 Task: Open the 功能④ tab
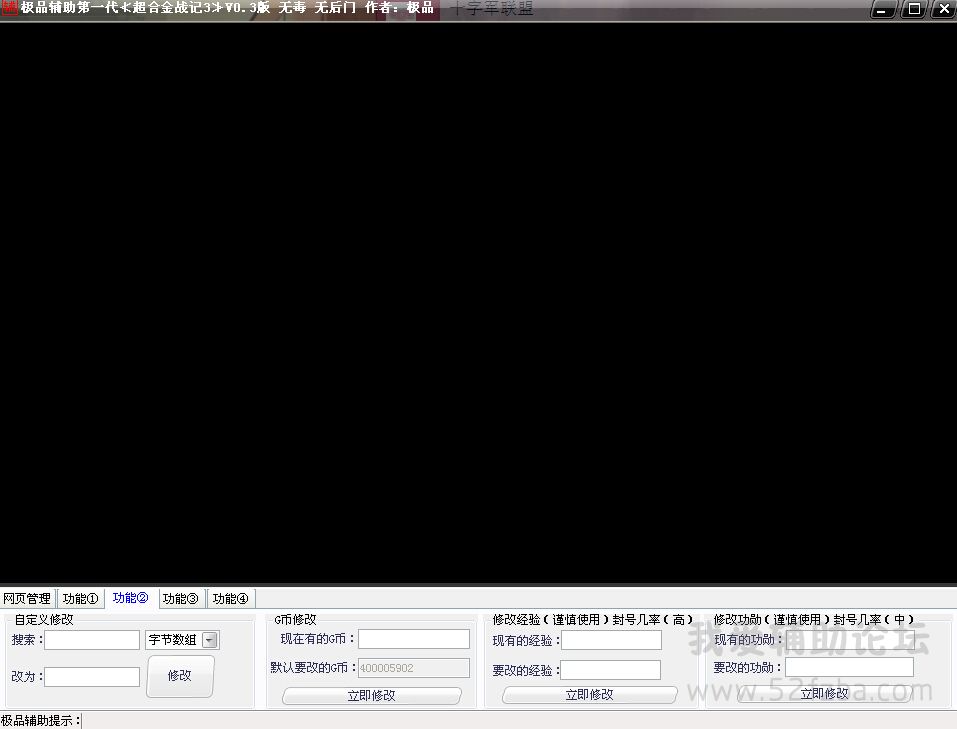pos(231,599)
